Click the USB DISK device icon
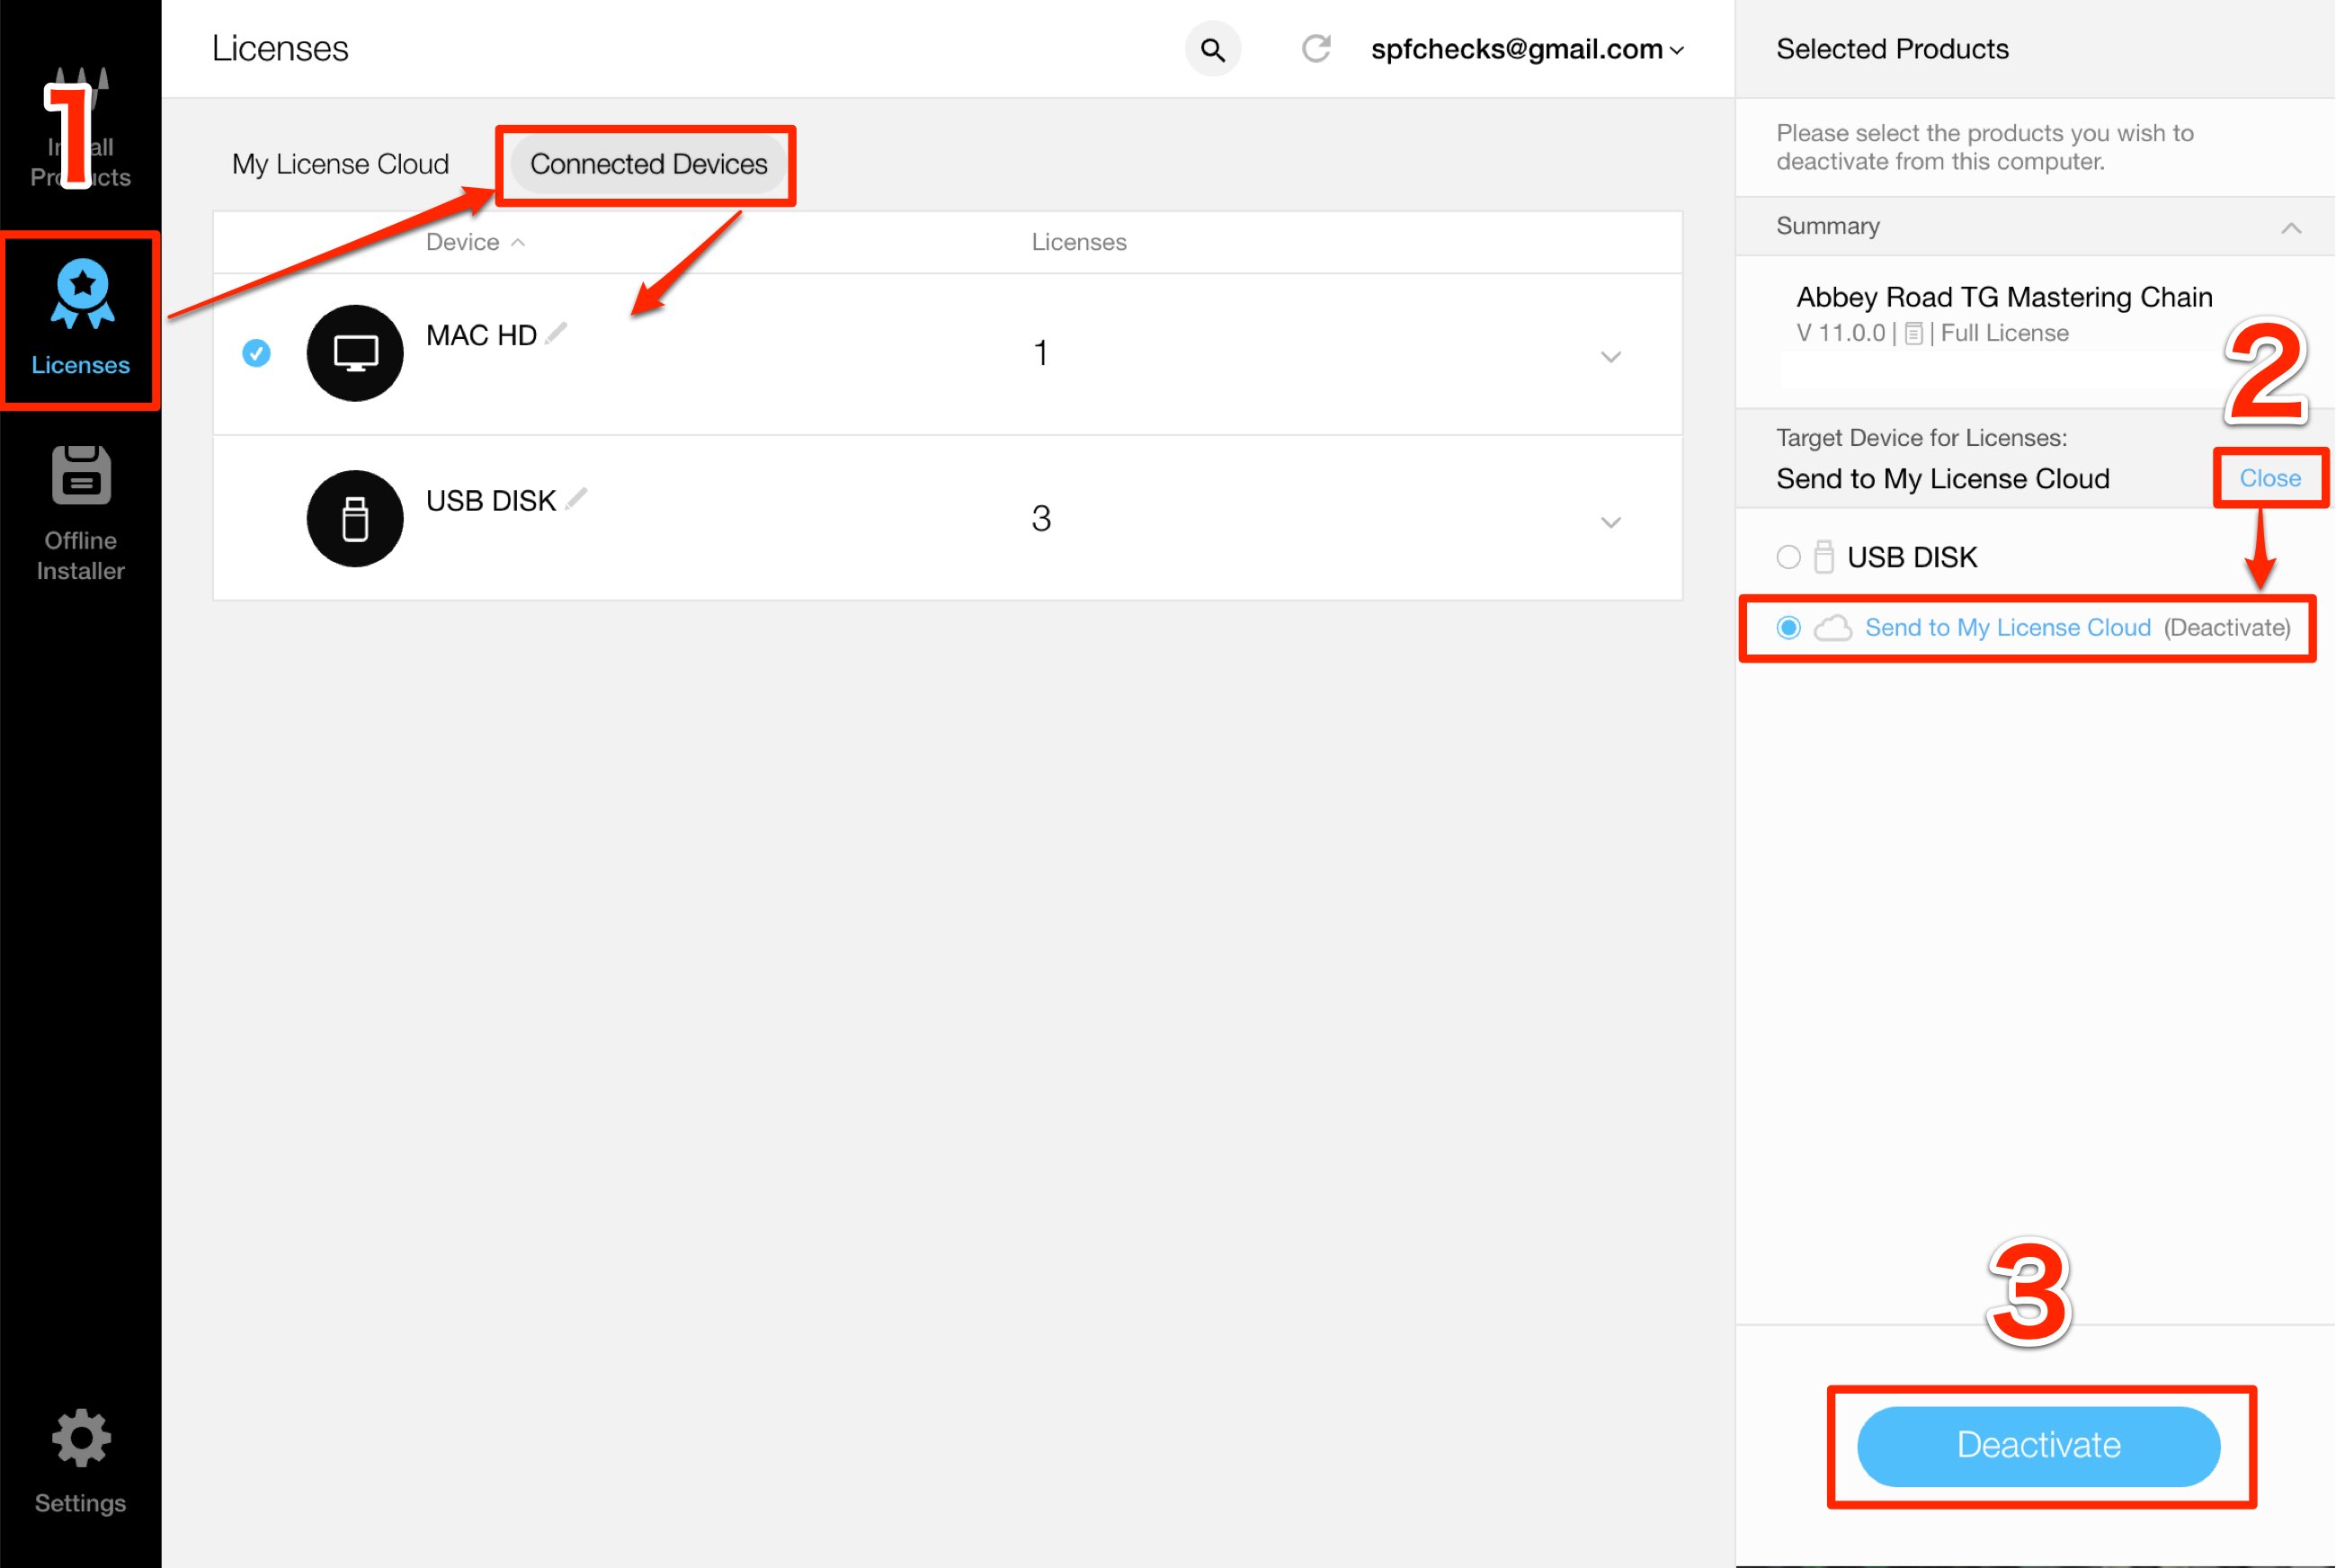 coord(350,516)
